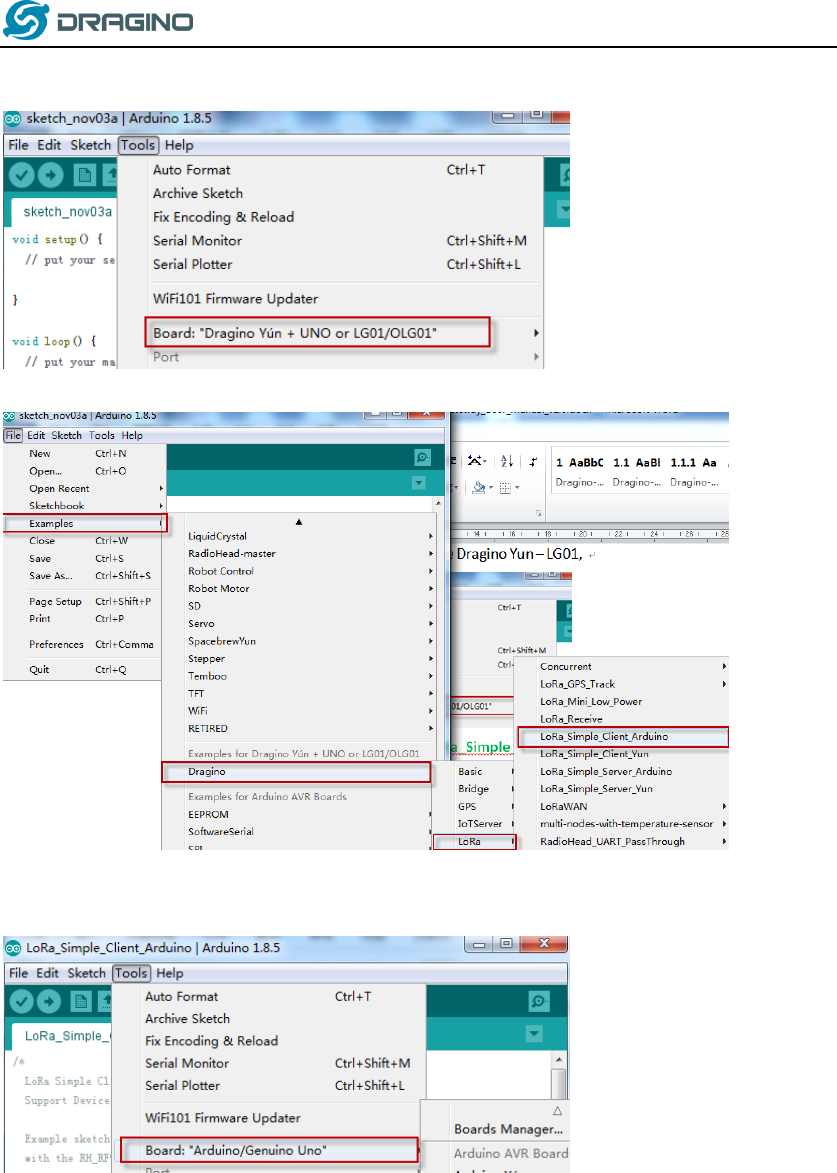Choose Dragino in the Examples list

(x=296, y=772)
